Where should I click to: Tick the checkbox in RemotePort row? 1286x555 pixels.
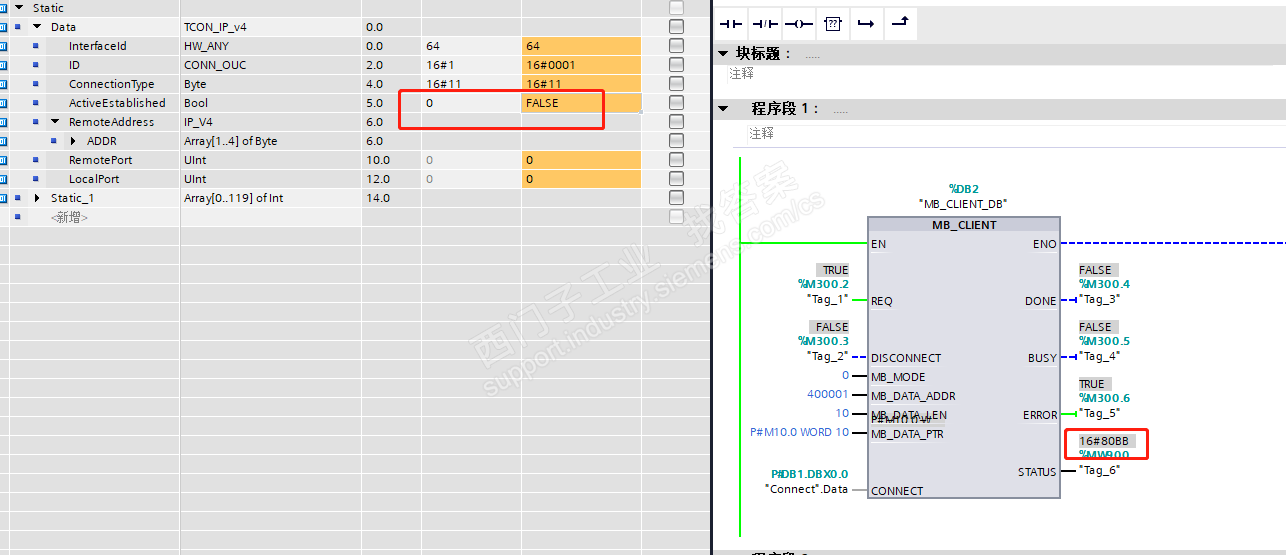[x=676, y=160]
